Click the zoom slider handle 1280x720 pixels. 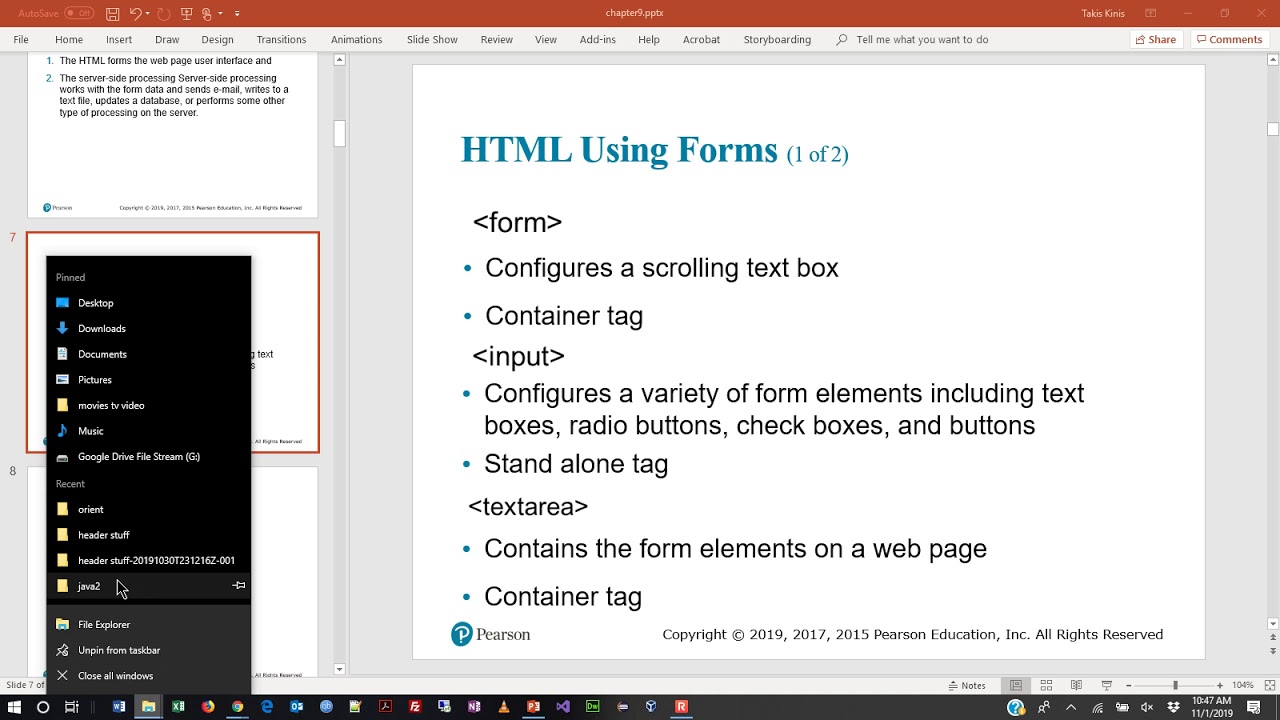point(1175,685)
